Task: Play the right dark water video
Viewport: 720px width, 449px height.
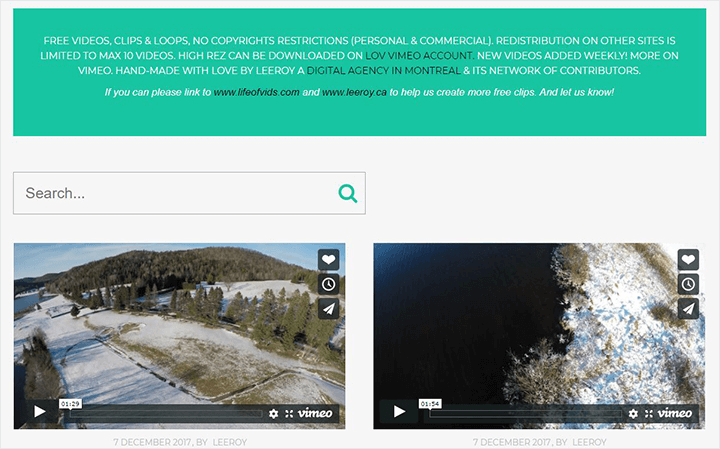Action: click(399, 411)
